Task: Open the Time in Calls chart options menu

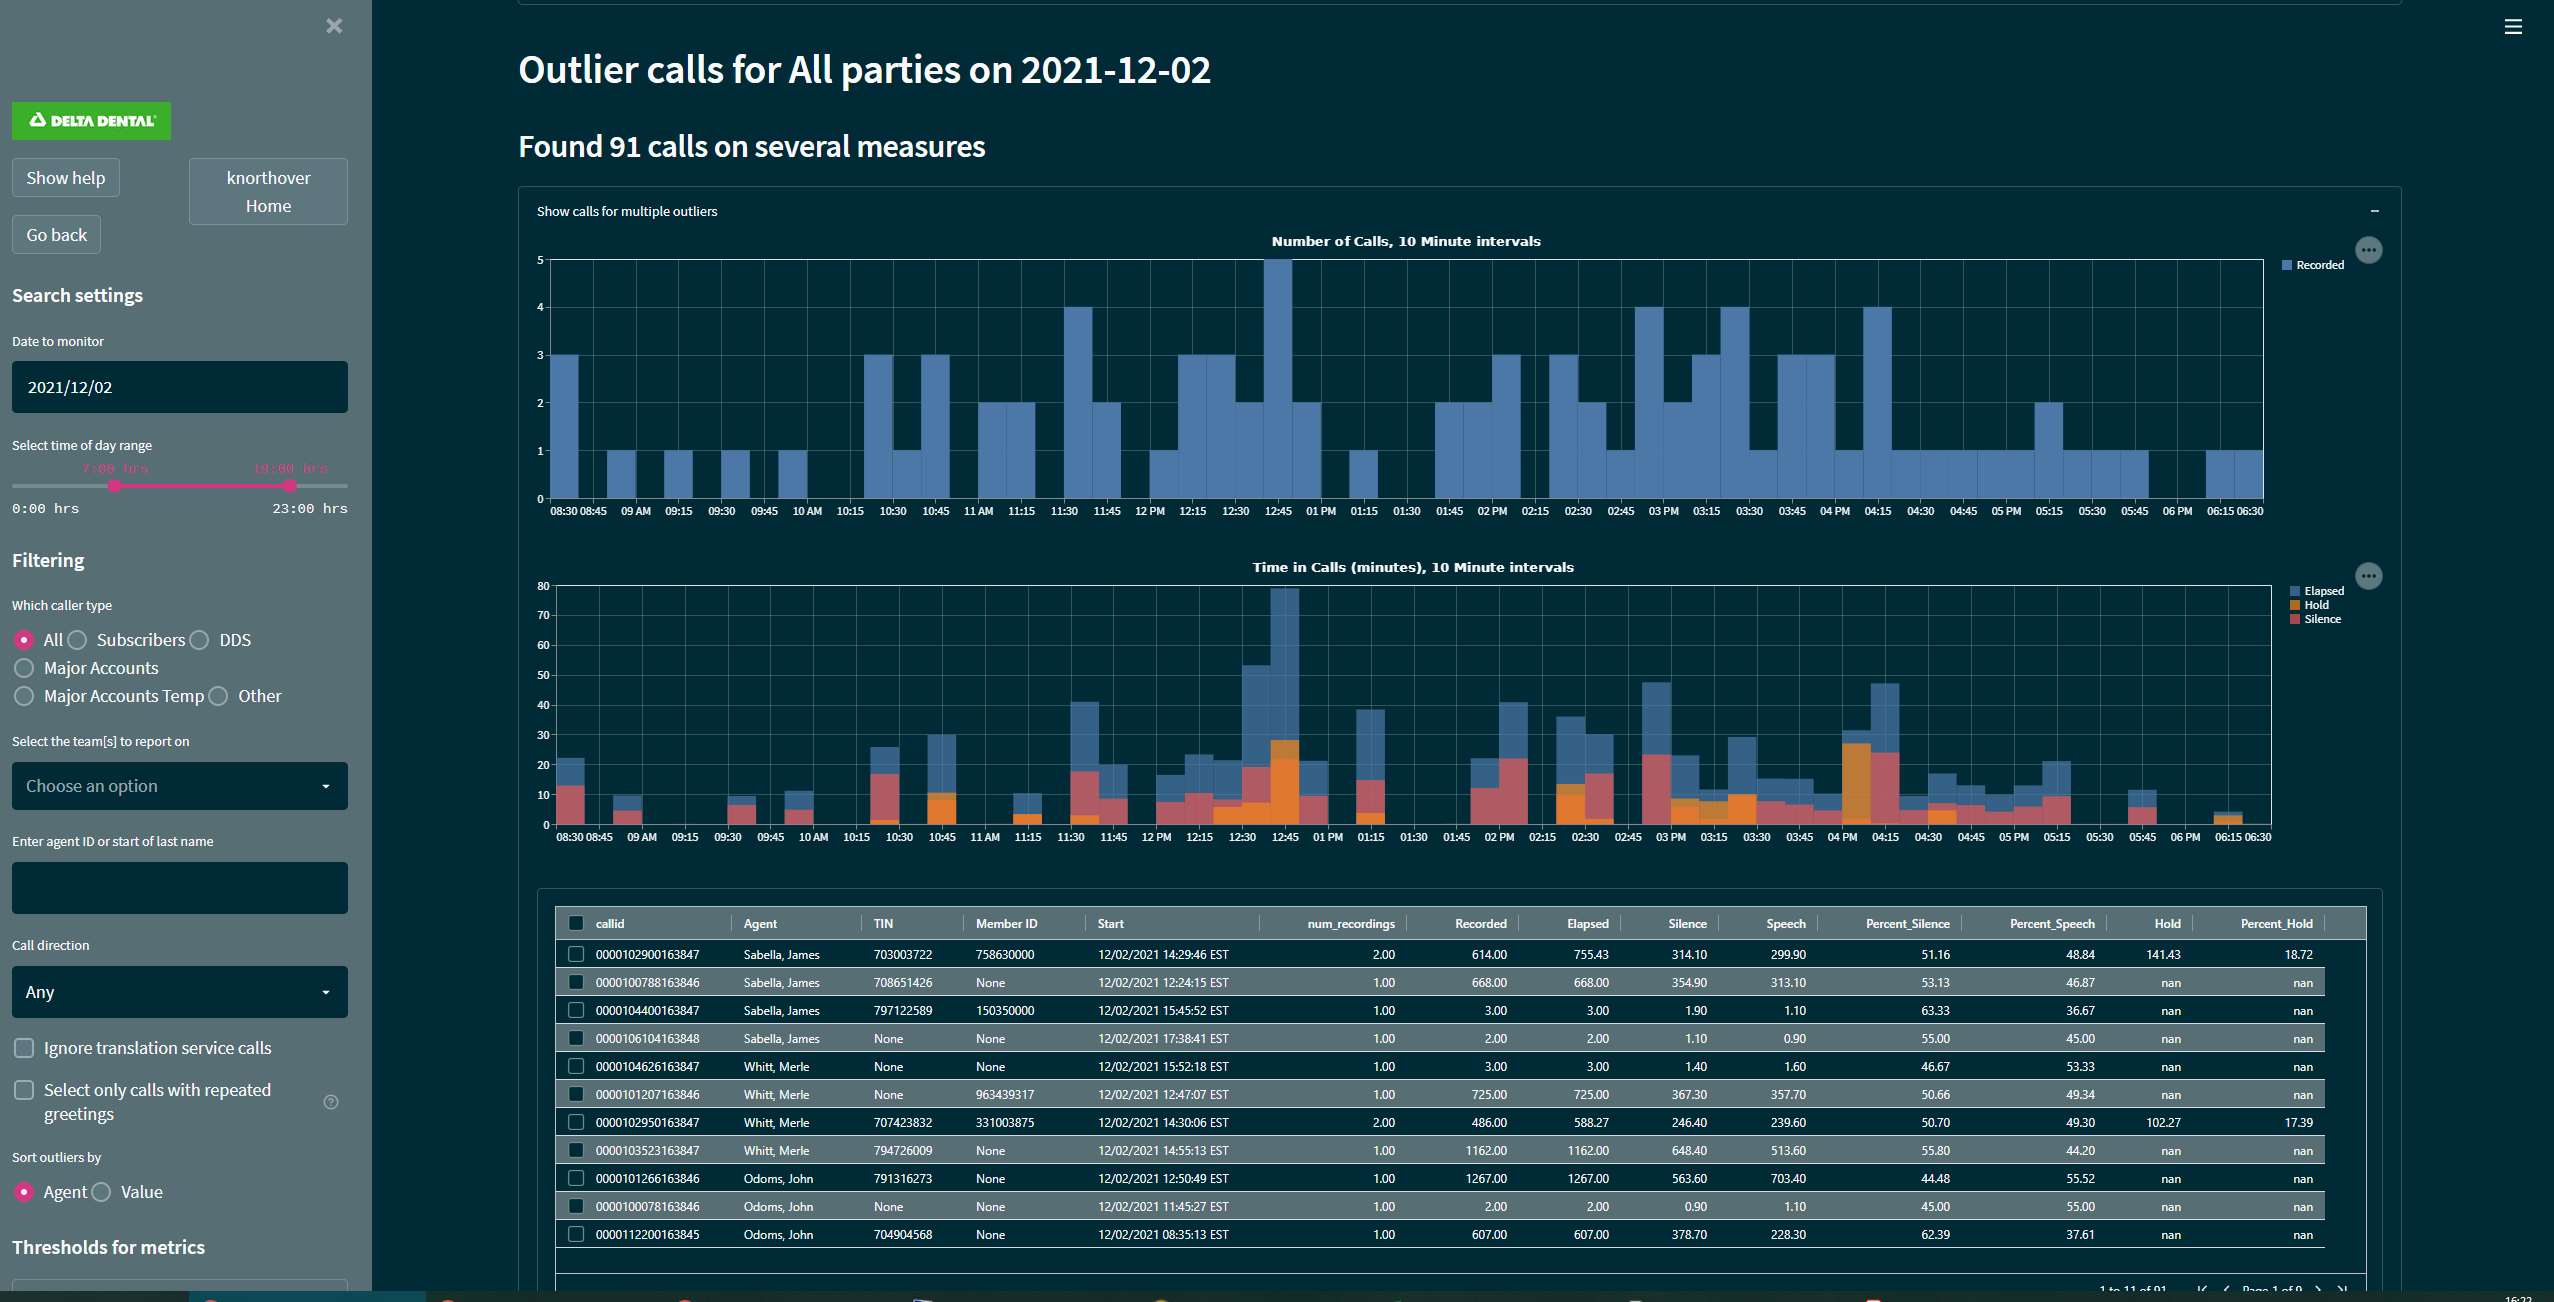Action: point(2370,575)
